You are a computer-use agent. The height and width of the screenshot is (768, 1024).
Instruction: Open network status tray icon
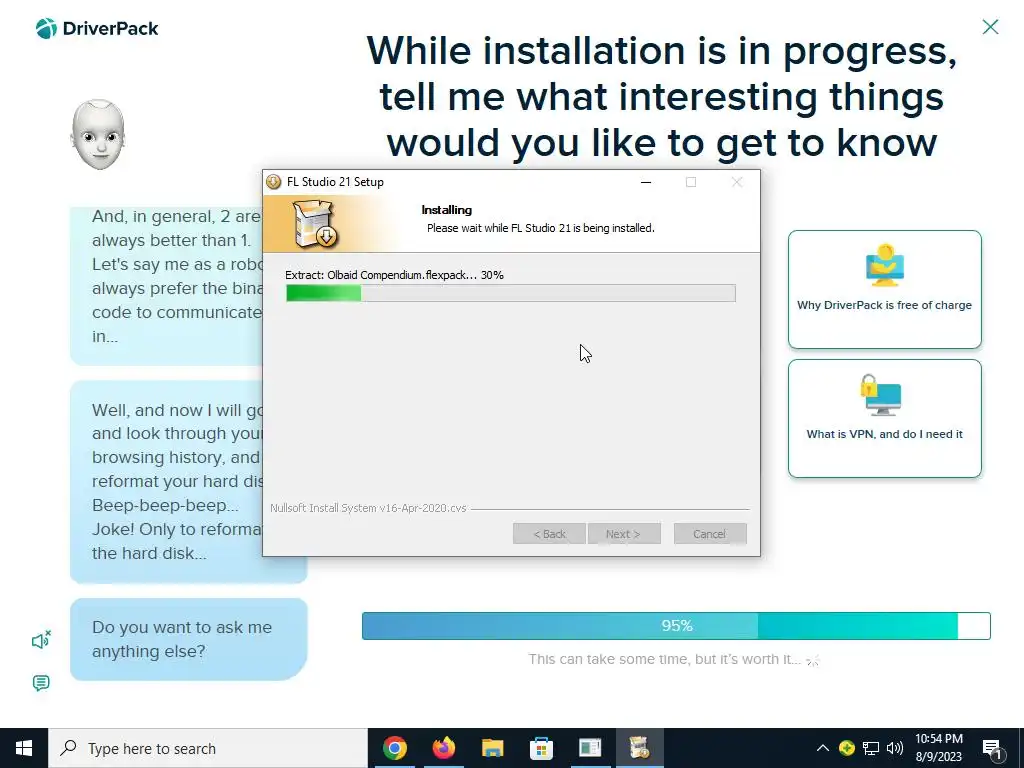[871, 748]
